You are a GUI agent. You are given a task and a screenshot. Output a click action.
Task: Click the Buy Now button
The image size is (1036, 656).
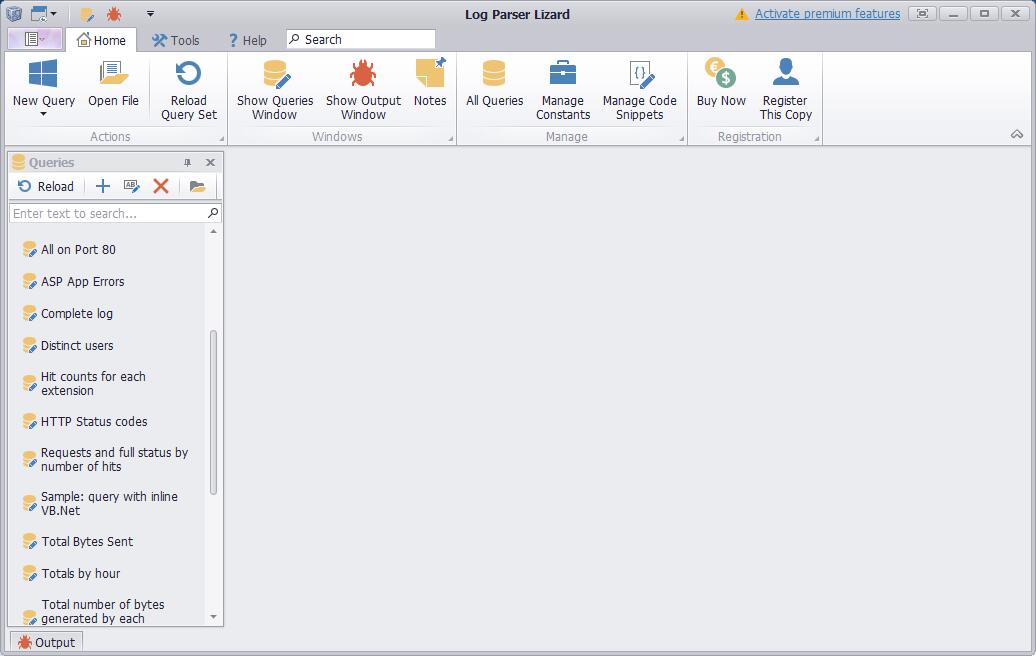tap(721, 83)
